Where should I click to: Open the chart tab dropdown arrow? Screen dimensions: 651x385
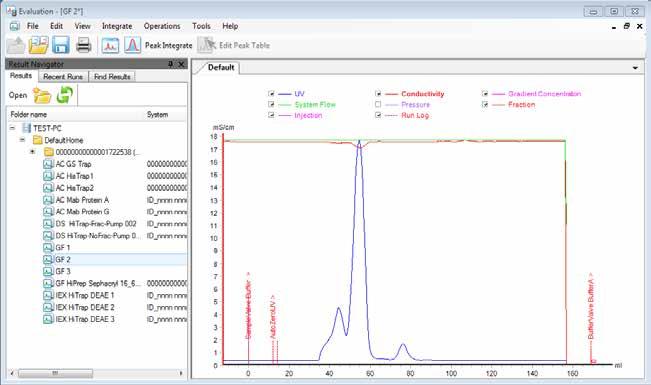635,68
